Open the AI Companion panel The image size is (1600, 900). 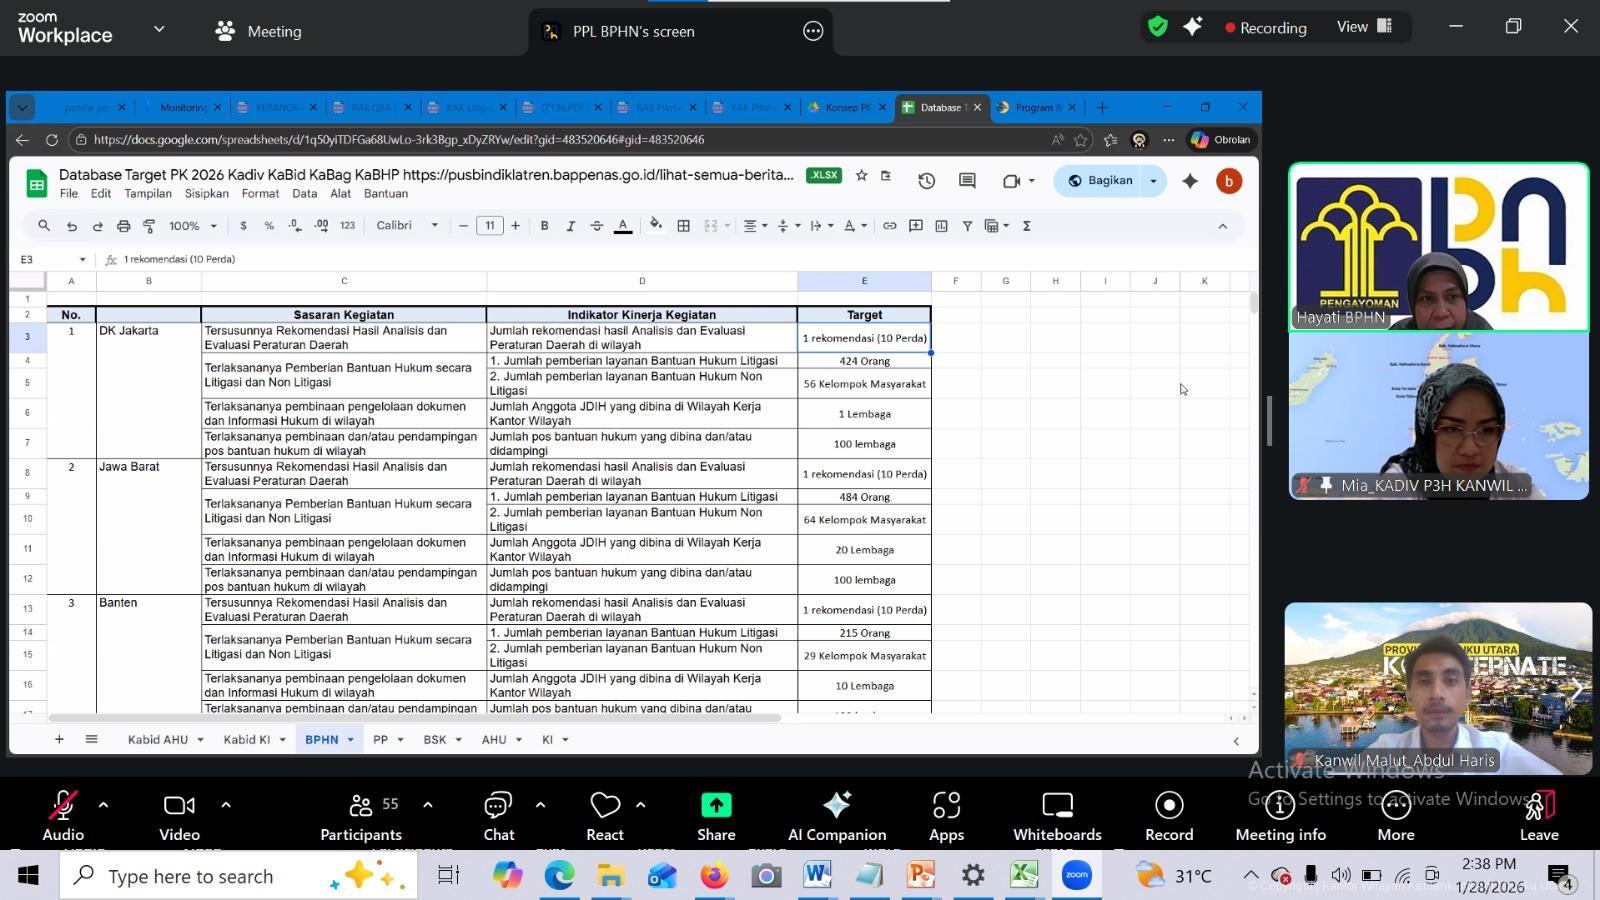[836, 806]
